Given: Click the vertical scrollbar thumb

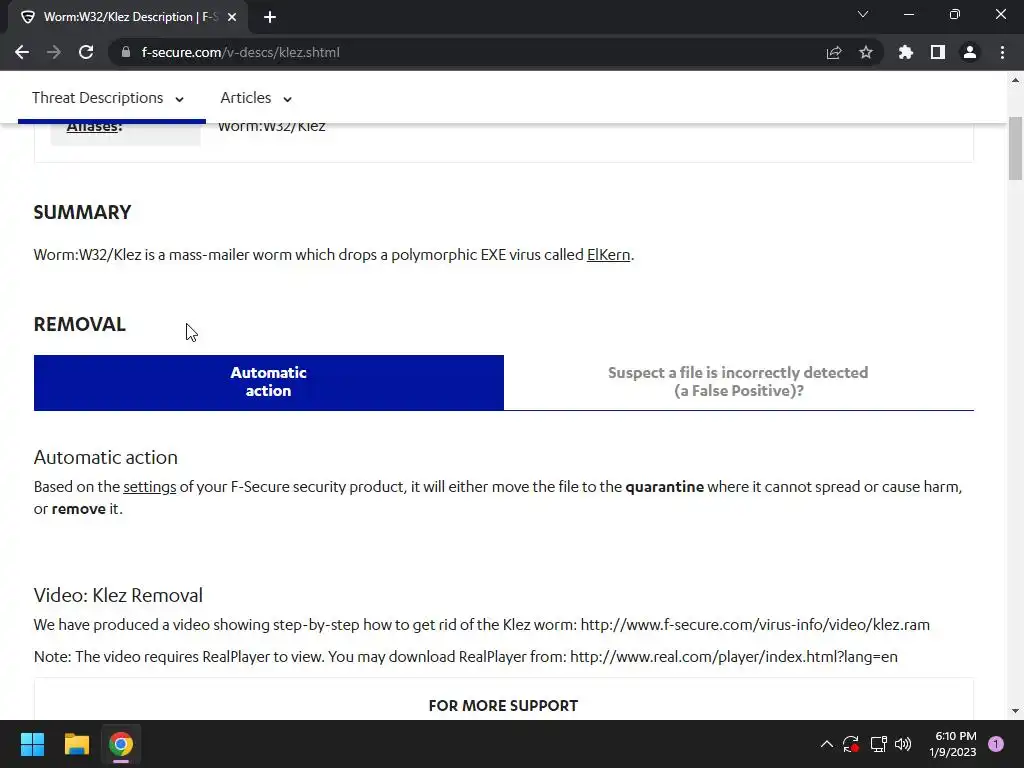Looking at the screenshot, I should [x=1016, y=148].
